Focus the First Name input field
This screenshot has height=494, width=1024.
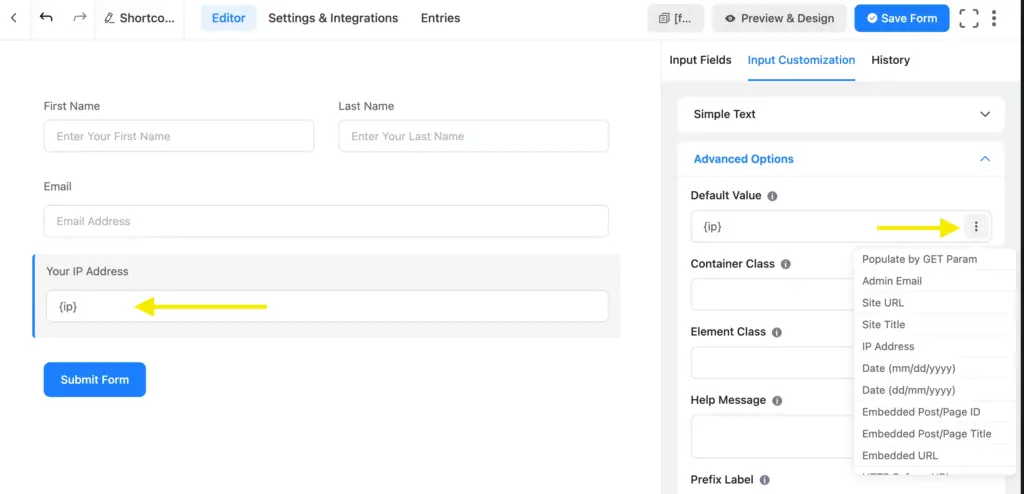click(179, 136)
